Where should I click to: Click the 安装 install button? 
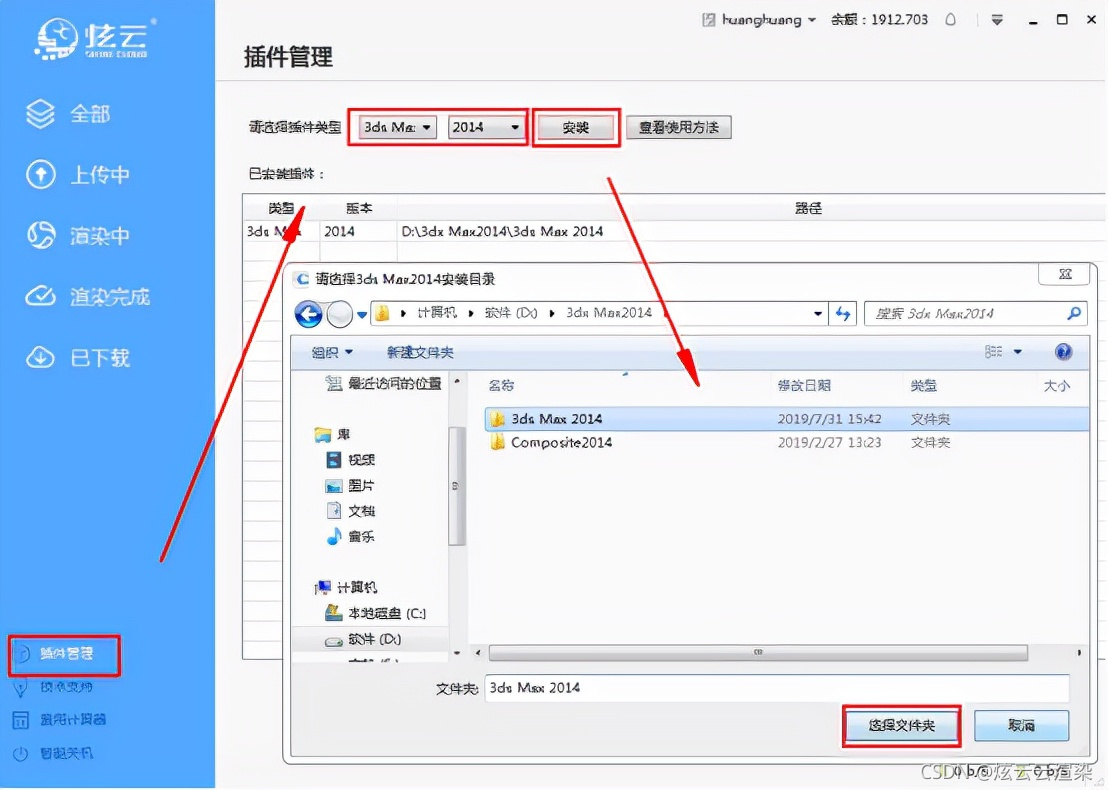click(x=575, y=128)
